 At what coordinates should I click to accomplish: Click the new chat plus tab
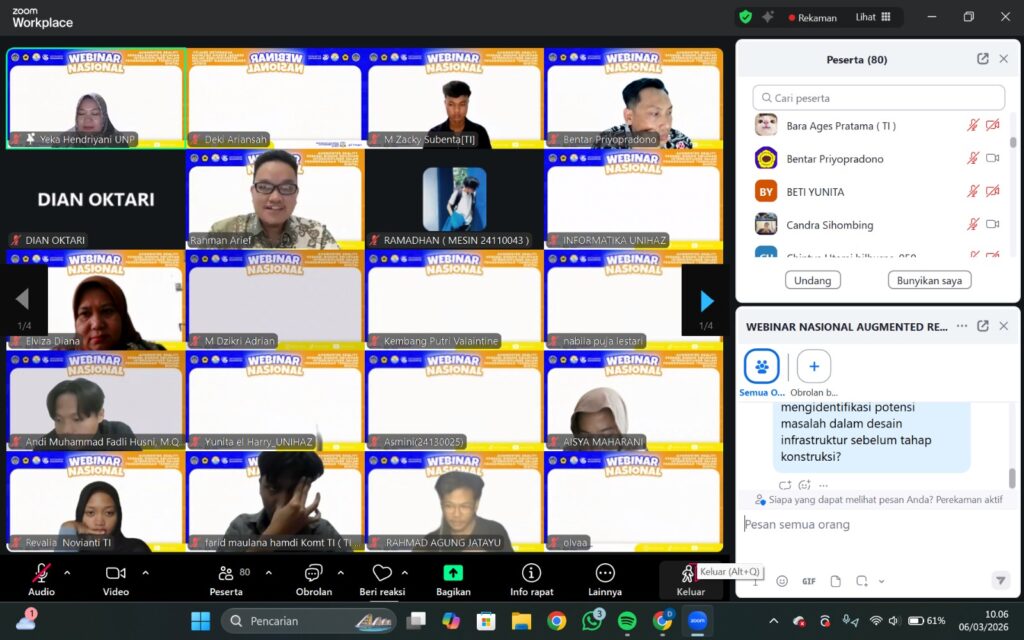point(813,367)
